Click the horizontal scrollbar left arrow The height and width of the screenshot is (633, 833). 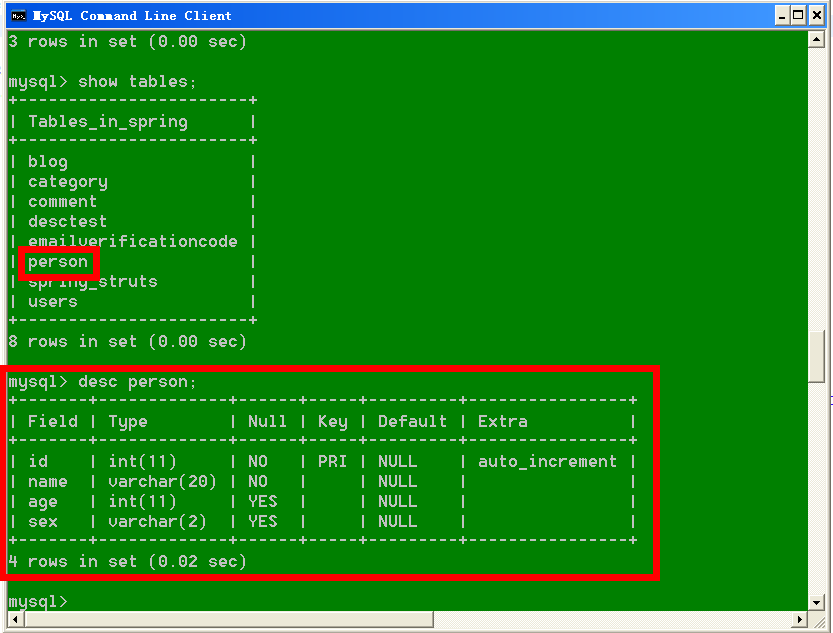click(x=15, y=619)
